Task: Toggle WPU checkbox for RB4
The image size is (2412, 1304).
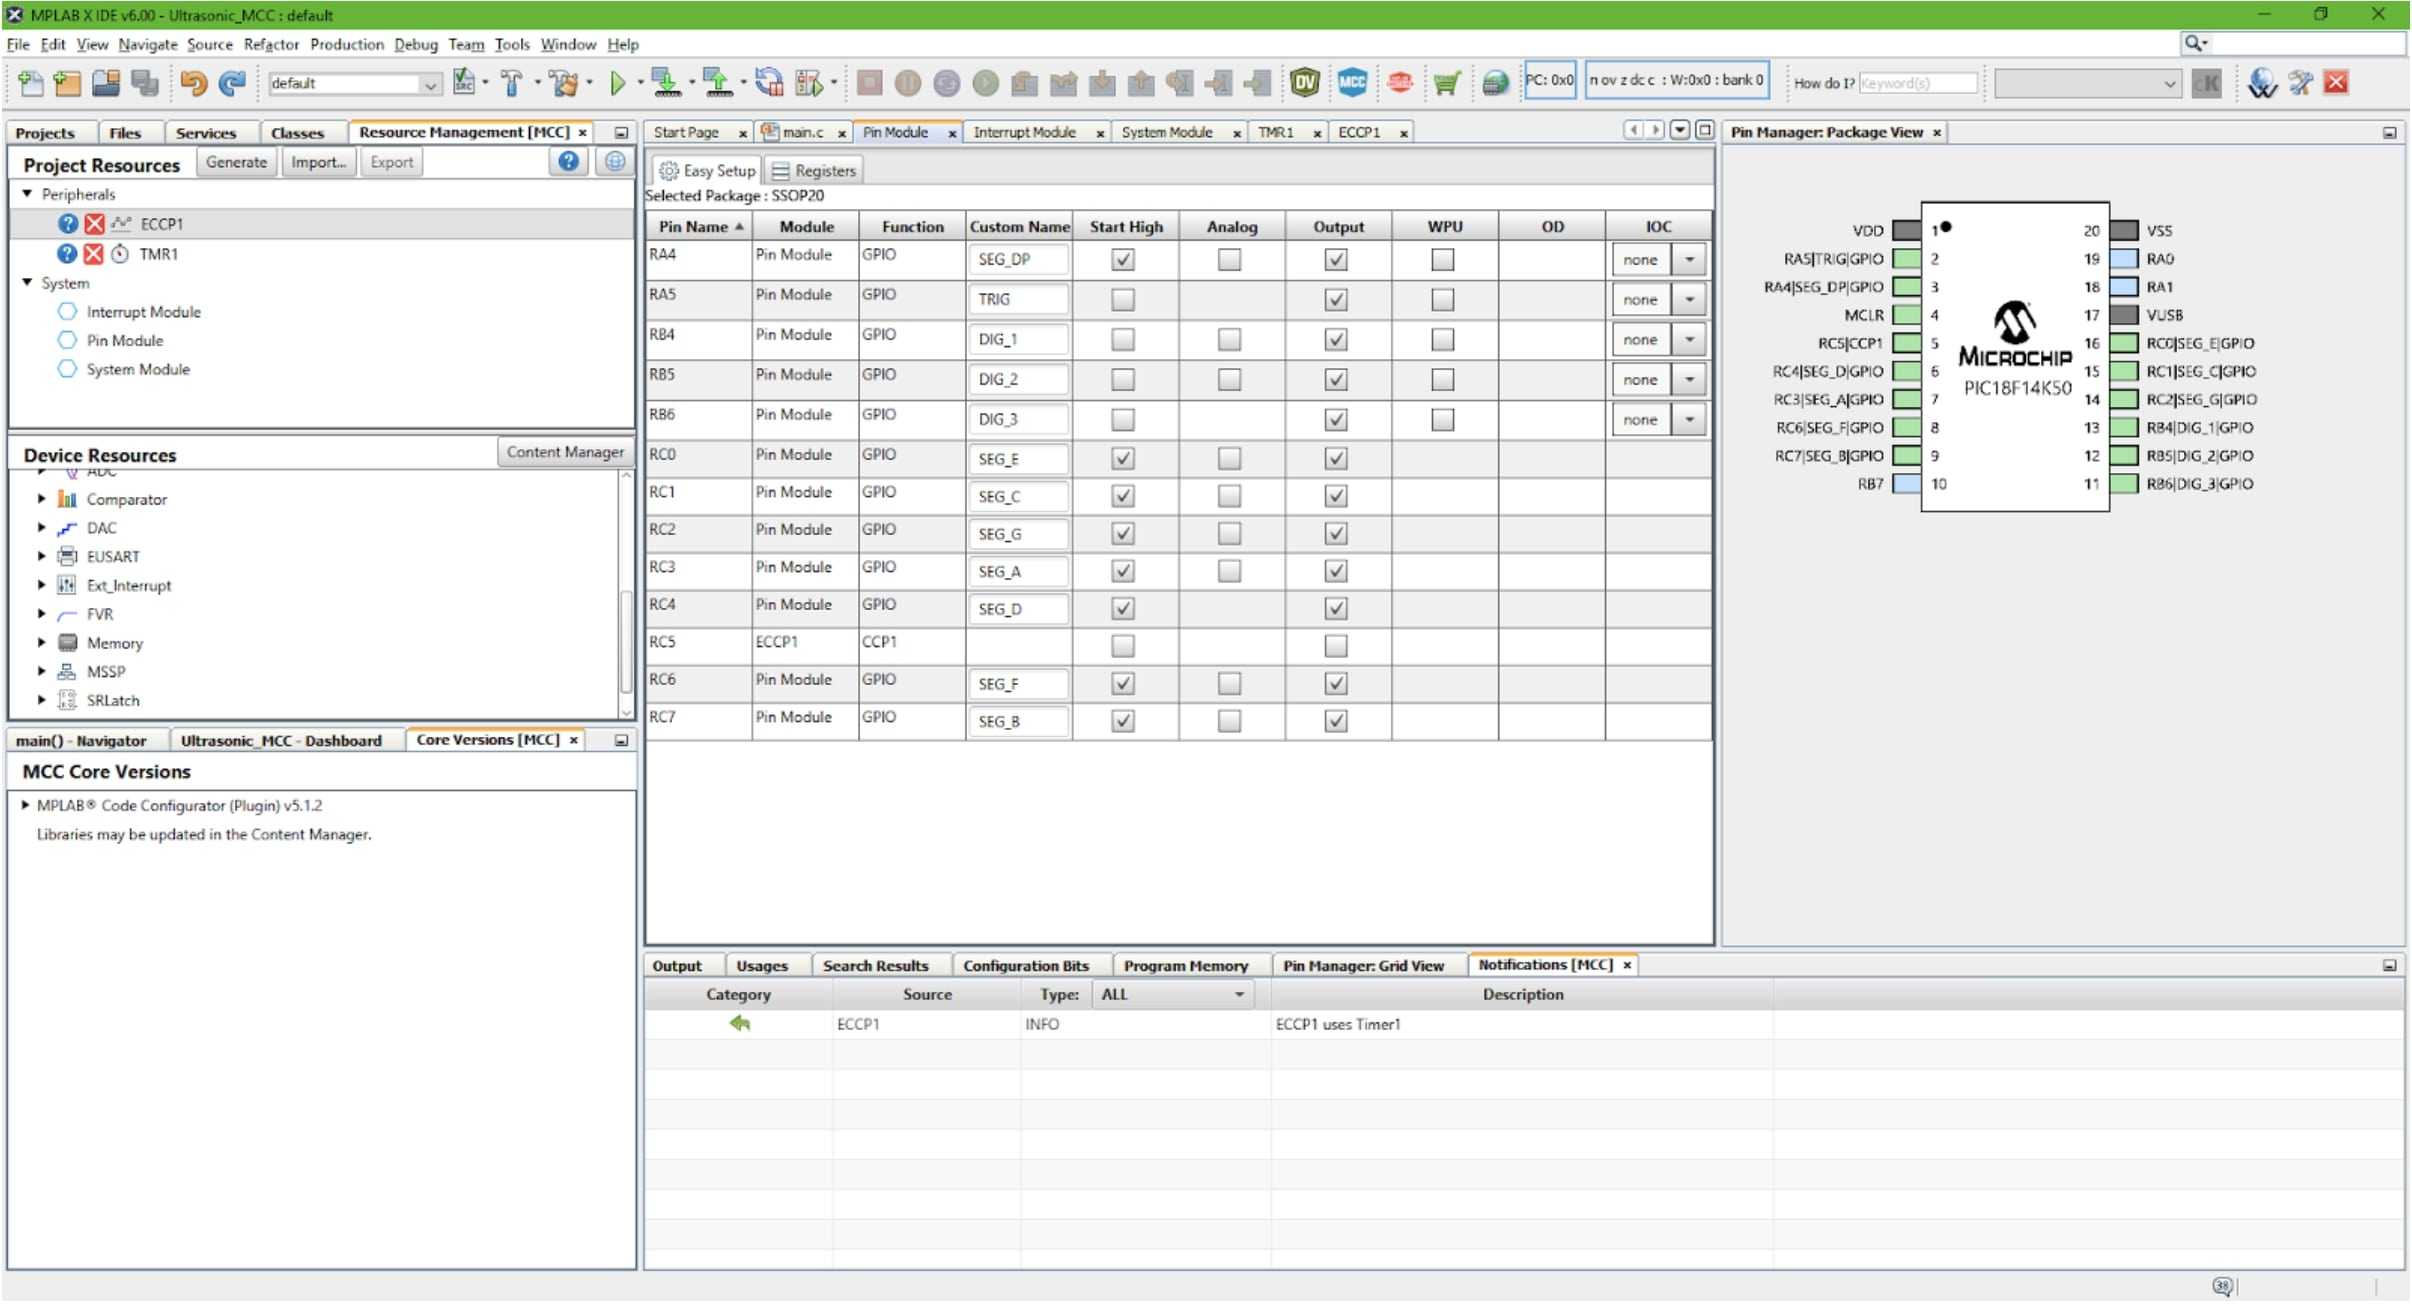Action: point(1442,340)
